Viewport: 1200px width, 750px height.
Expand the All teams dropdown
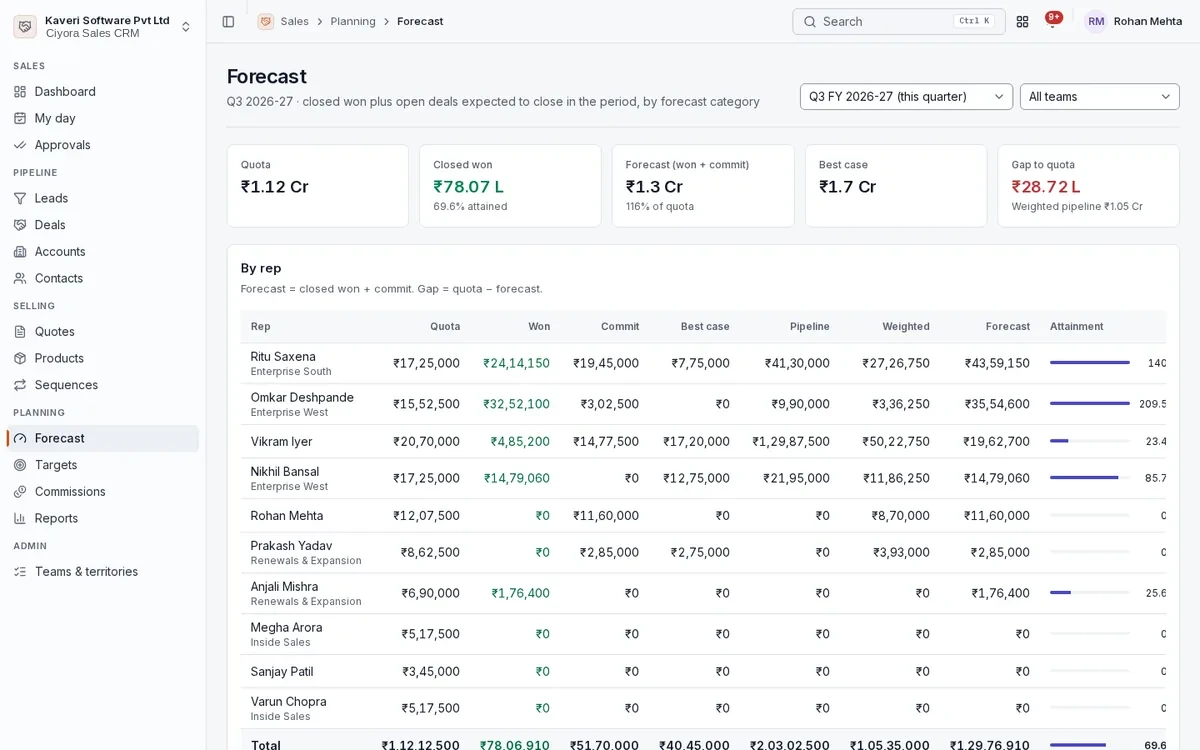pos(1099,97)
